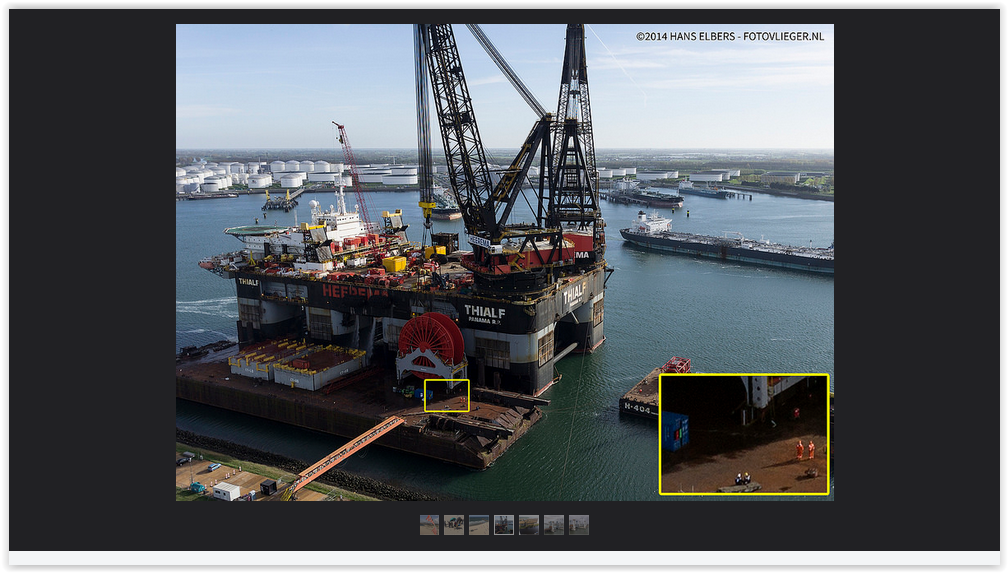Open the fifth thumbnail in the strip

click(529, 525)
